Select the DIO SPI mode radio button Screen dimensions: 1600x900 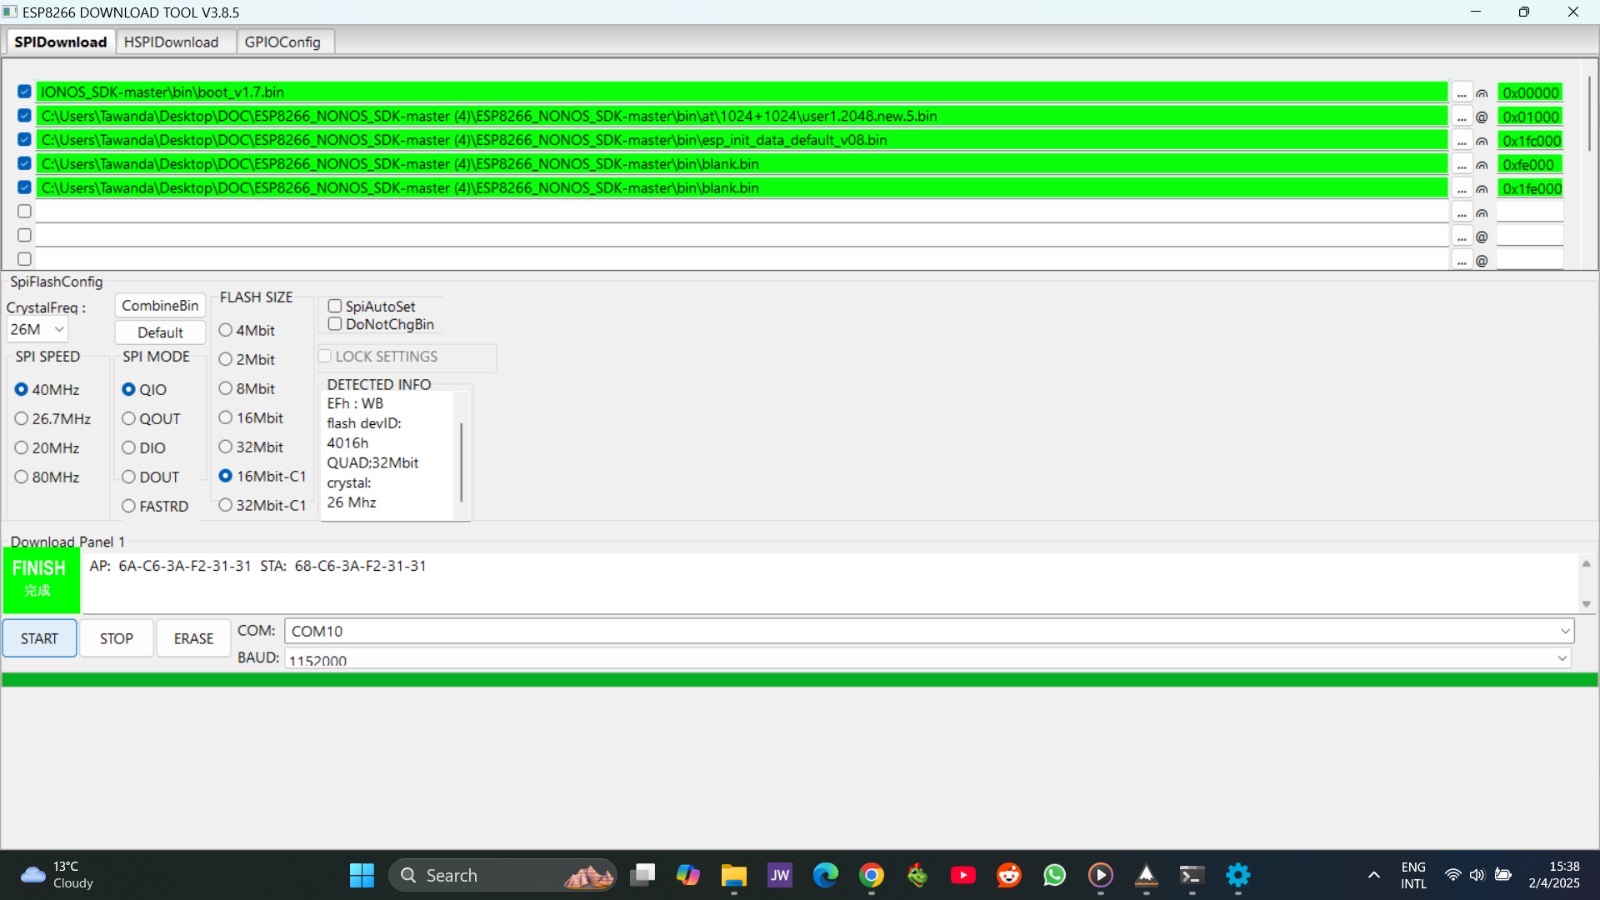pos(128,448)
